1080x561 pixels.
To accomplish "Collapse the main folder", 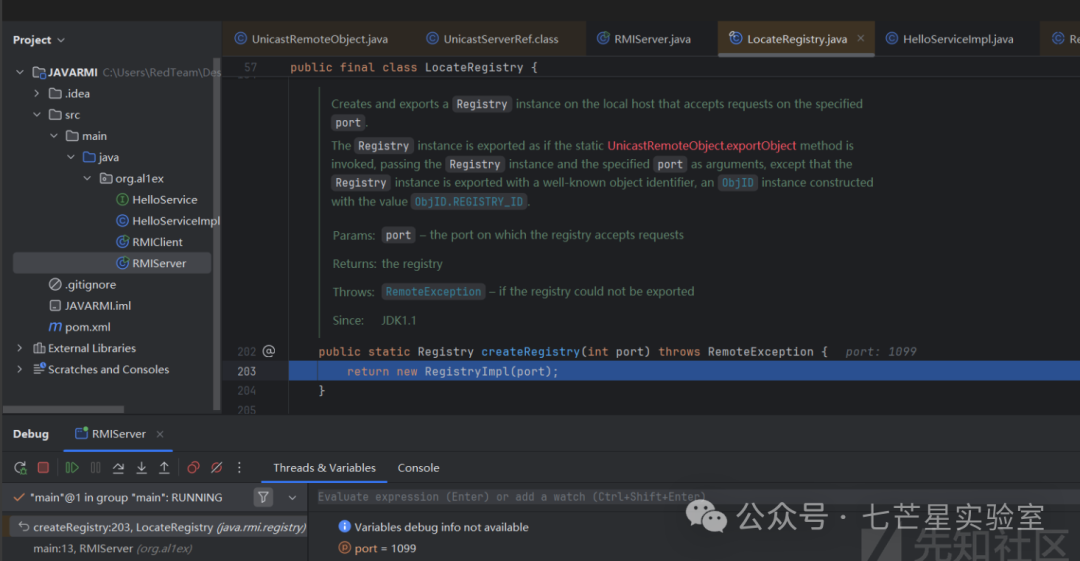I will pyautogui.click(x=54, y=136).
